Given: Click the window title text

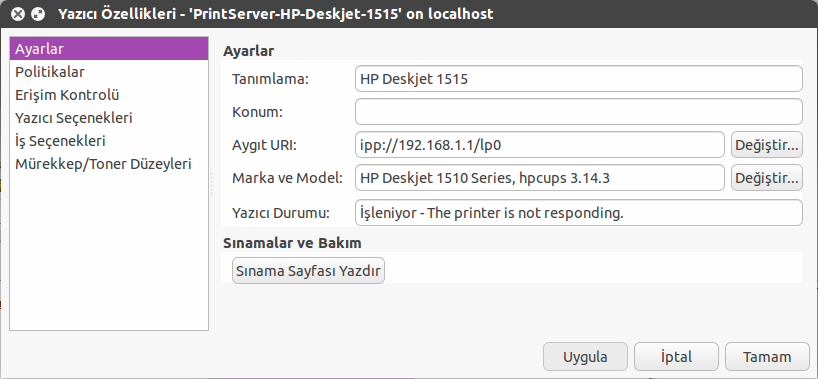Looking at the screenshot, I should [275, 14].
